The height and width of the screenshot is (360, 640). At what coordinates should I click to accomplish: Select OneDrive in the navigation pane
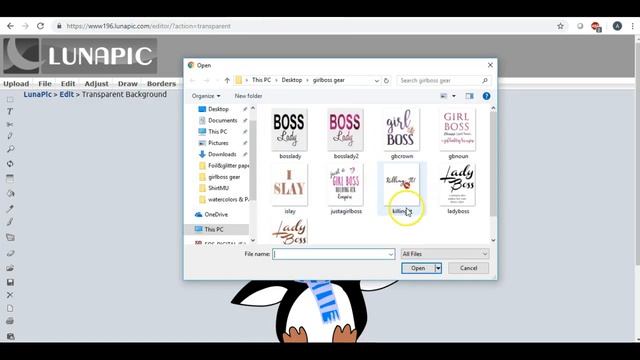tap(216, 214)
